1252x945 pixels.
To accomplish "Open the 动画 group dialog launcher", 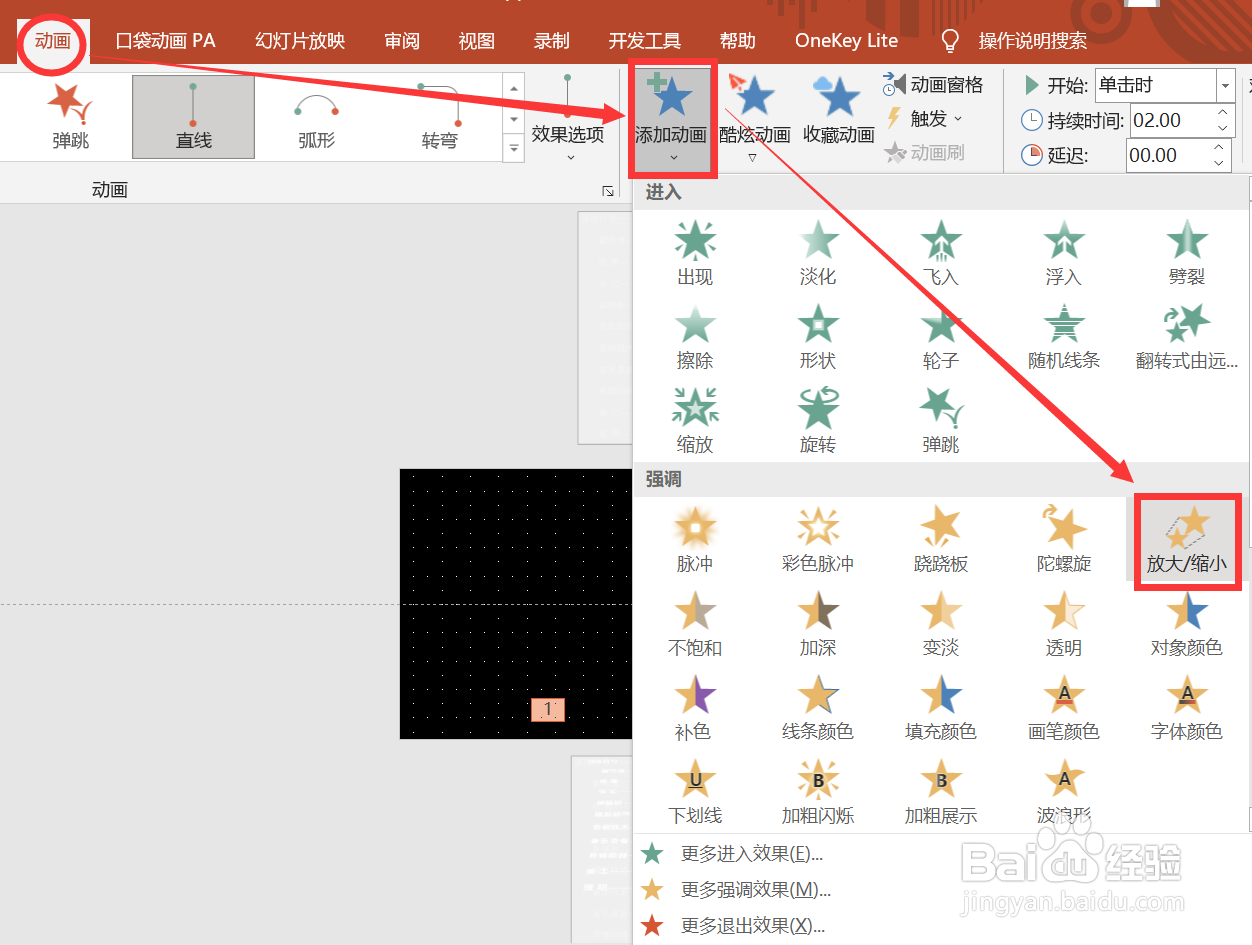I will coord(607,191).
